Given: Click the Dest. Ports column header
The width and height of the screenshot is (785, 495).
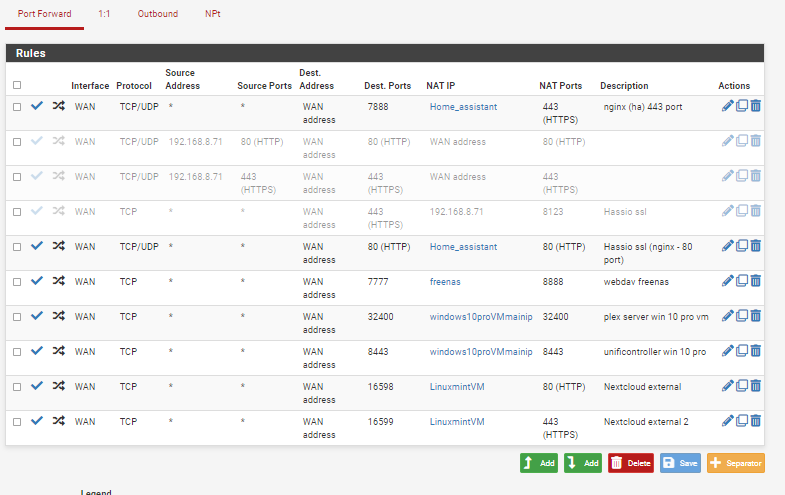Looking at the screenshot, I should pos(387,86).
